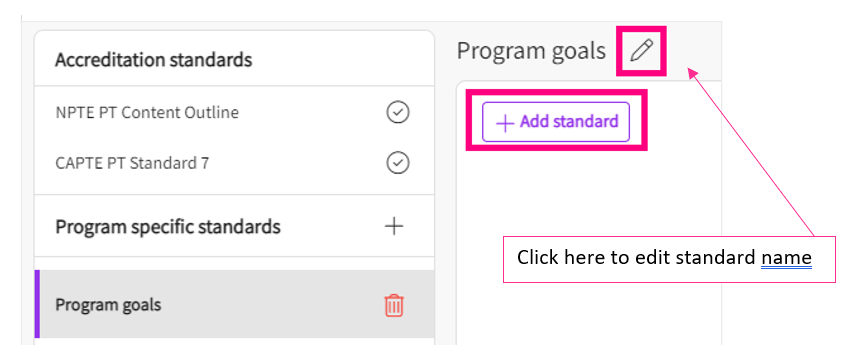Screen dimensions: 862x360
Task: Click the Program goals heading above the panel
Action: coord(531,51)
